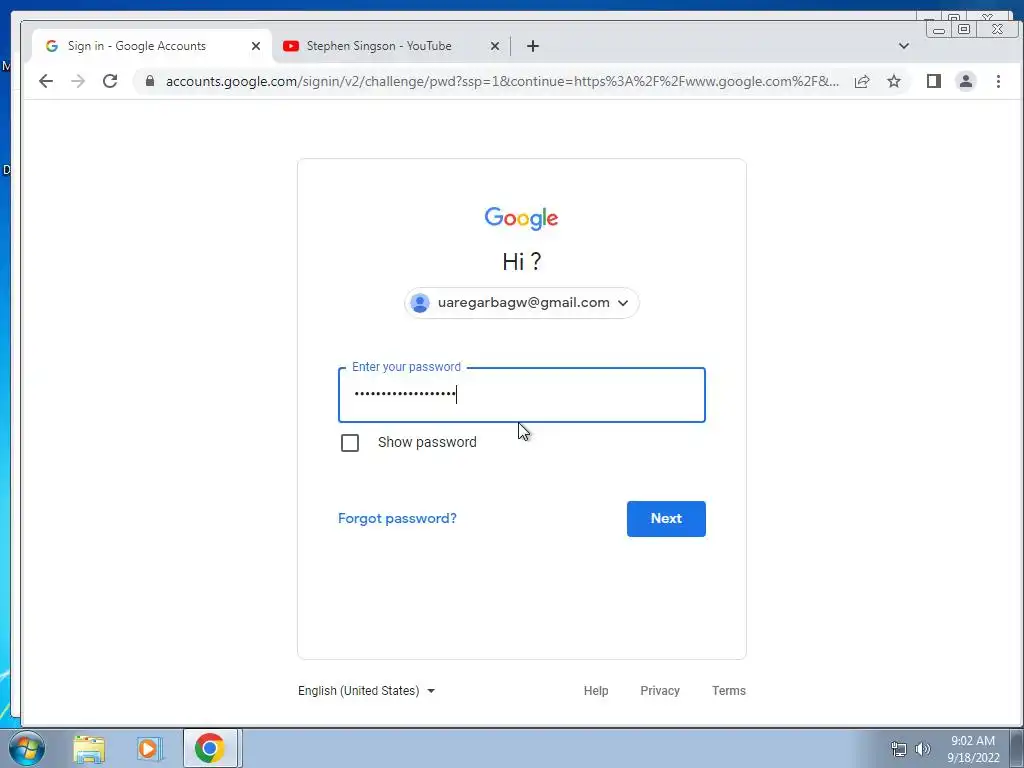Open the Help link

pyautogui.click(x=596, y=691)
